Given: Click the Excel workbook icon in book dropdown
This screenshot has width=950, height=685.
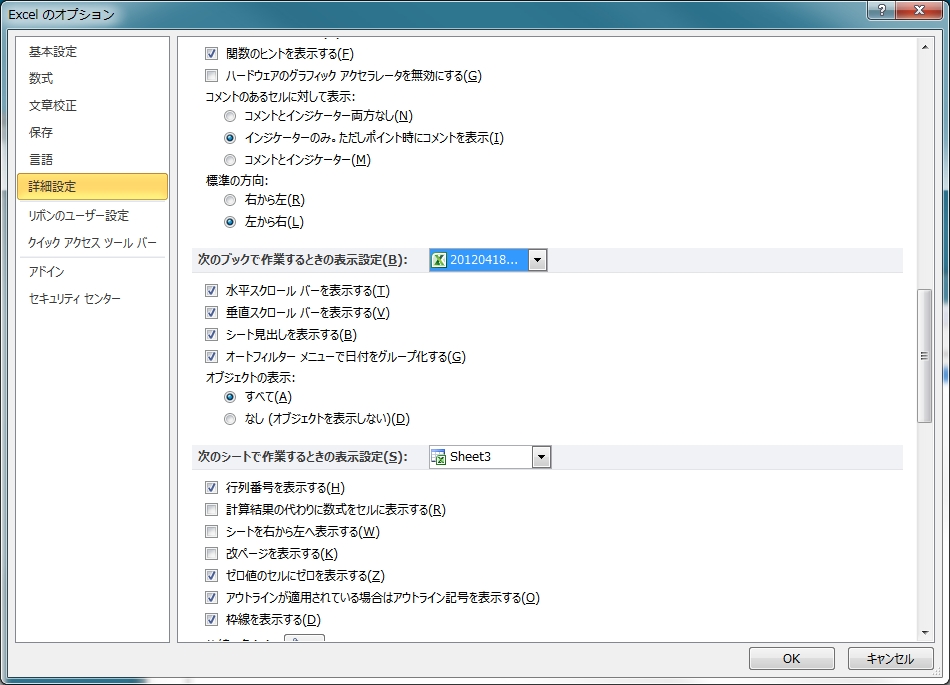Looking at the screenshot, I should 439,260.
